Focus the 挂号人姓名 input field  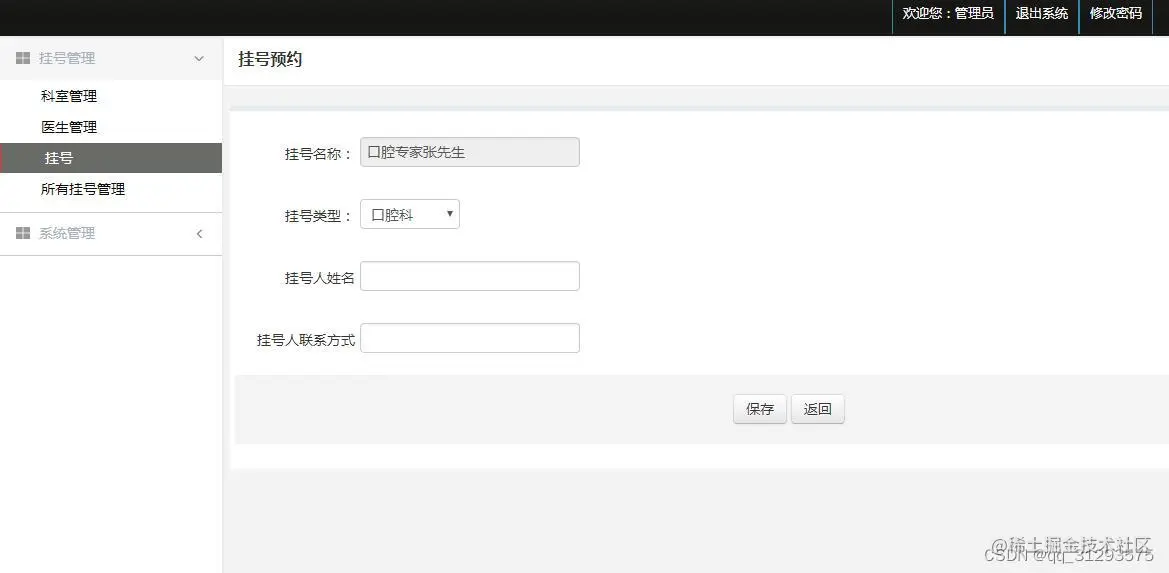pos(470,276)
